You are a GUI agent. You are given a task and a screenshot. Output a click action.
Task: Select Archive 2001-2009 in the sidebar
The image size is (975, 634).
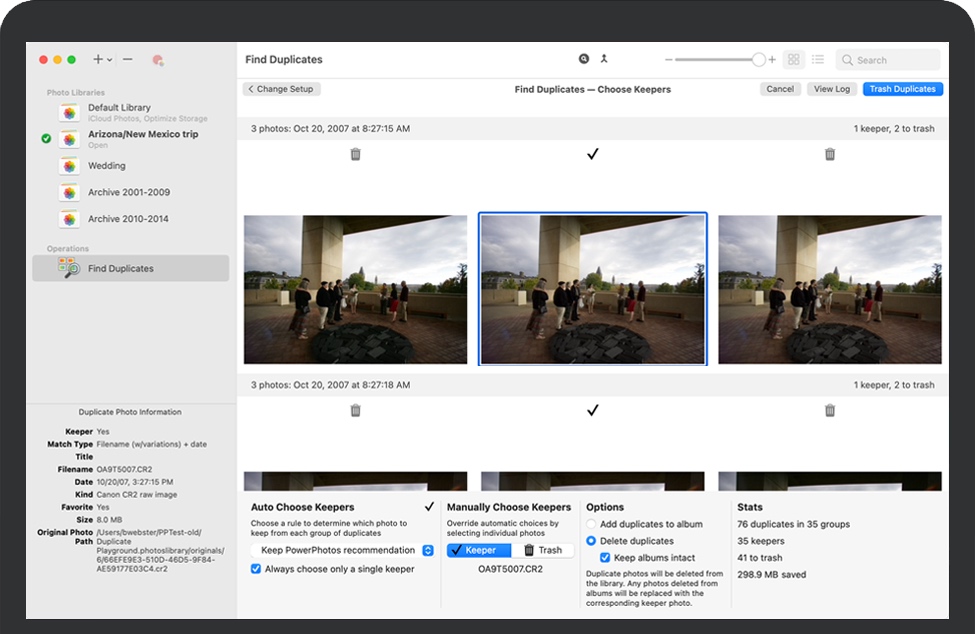(x=128, y=192)
